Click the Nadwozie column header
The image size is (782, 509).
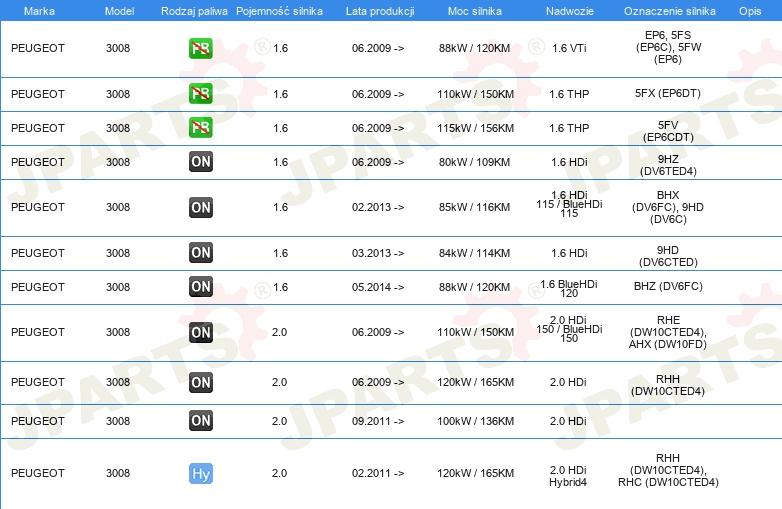[570, 11]
